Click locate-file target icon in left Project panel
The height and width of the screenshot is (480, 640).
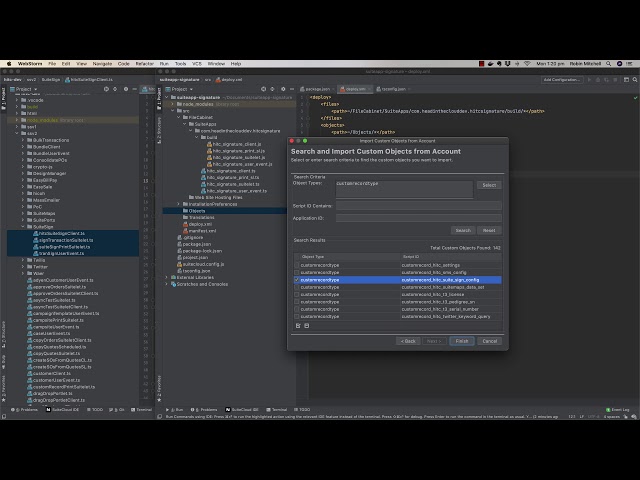pyautogui.click(x=106, y=89)
